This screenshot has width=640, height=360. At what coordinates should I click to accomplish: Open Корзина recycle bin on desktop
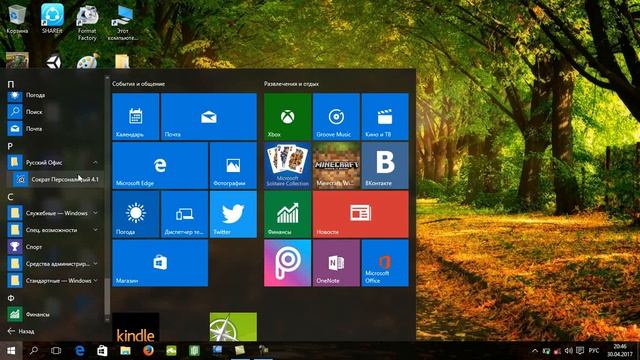tap(17, 19)
